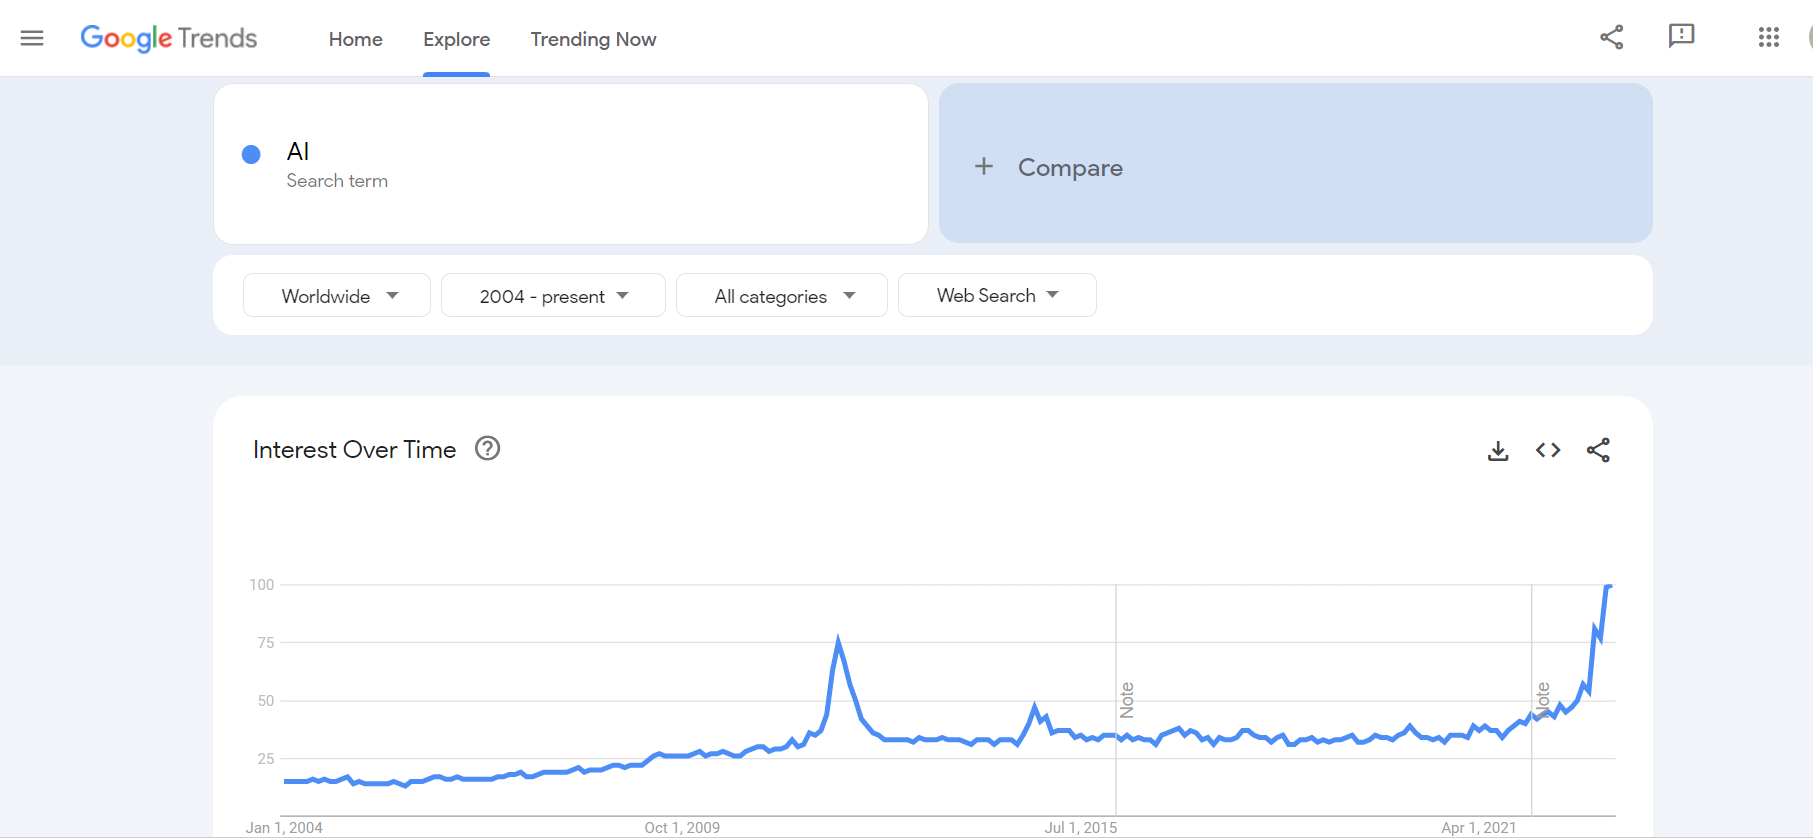Open the hamburger main menu
The image size is (1813, 840).
pos(32,38)
